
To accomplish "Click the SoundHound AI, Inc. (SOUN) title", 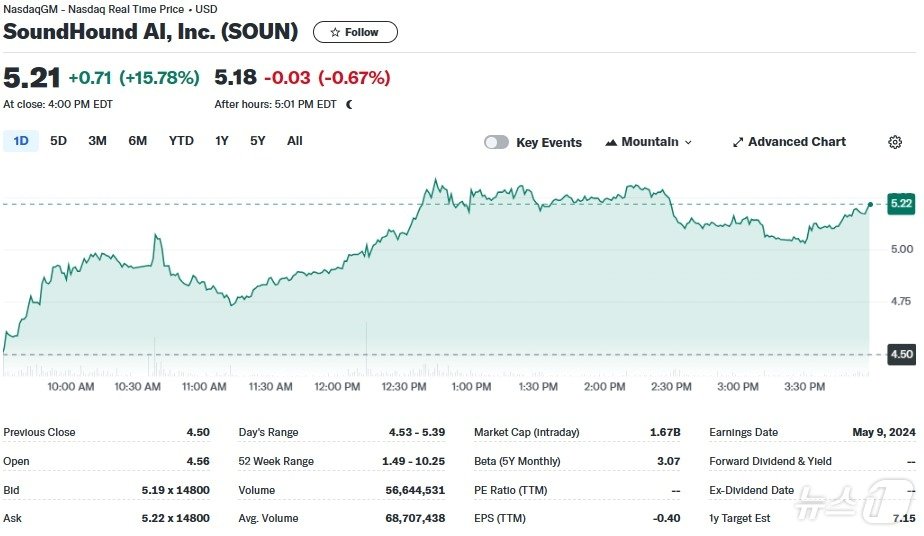I will (151, 32).
